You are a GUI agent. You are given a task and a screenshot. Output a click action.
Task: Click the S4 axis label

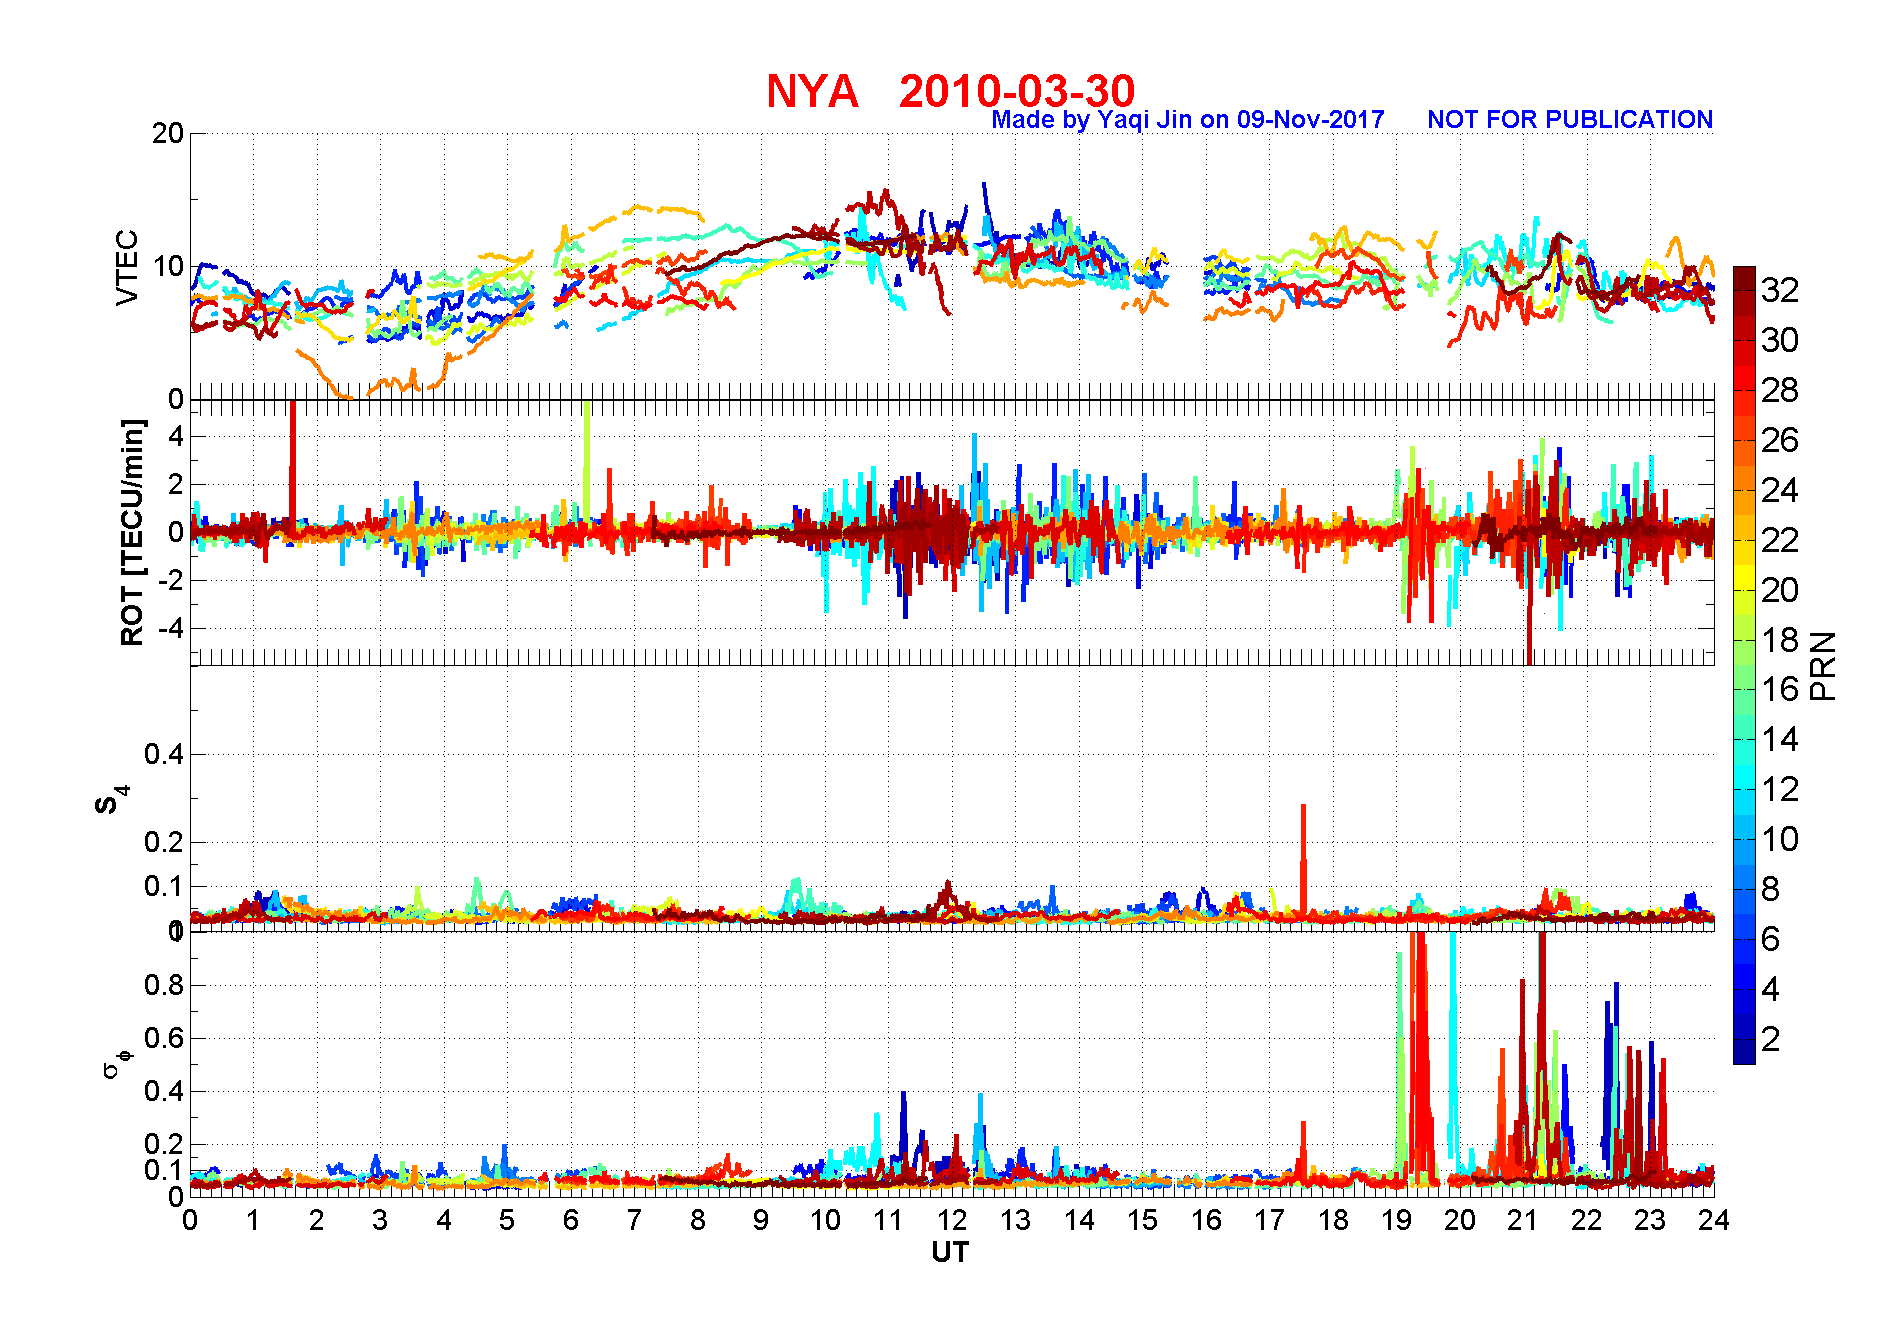click(x=111, y=800)
